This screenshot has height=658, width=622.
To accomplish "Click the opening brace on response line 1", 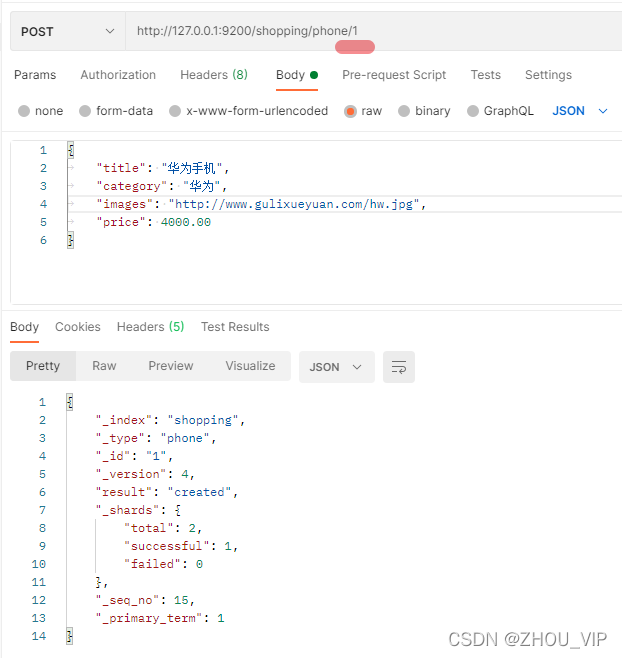I will 70,402.
